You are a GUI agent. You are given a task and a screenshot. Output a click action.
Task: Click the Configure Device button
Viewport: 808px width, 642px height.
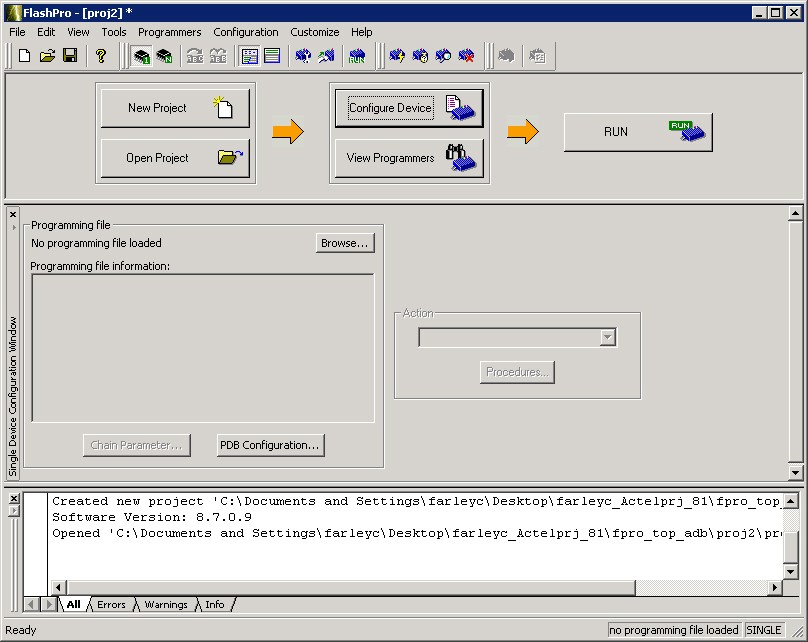tap(409, 108)
